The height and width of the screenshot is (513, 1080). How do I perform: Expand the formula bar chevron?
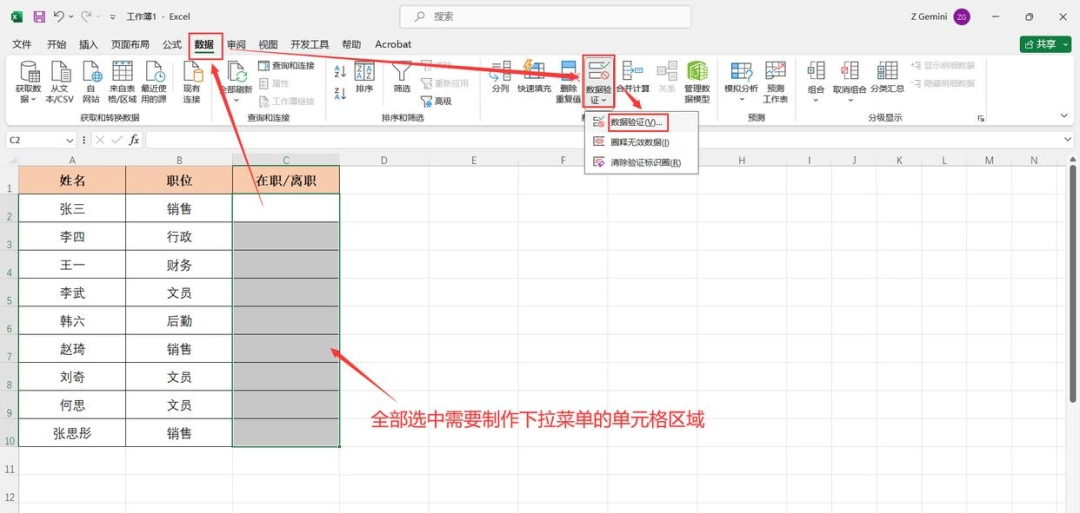click(1068, 140)
